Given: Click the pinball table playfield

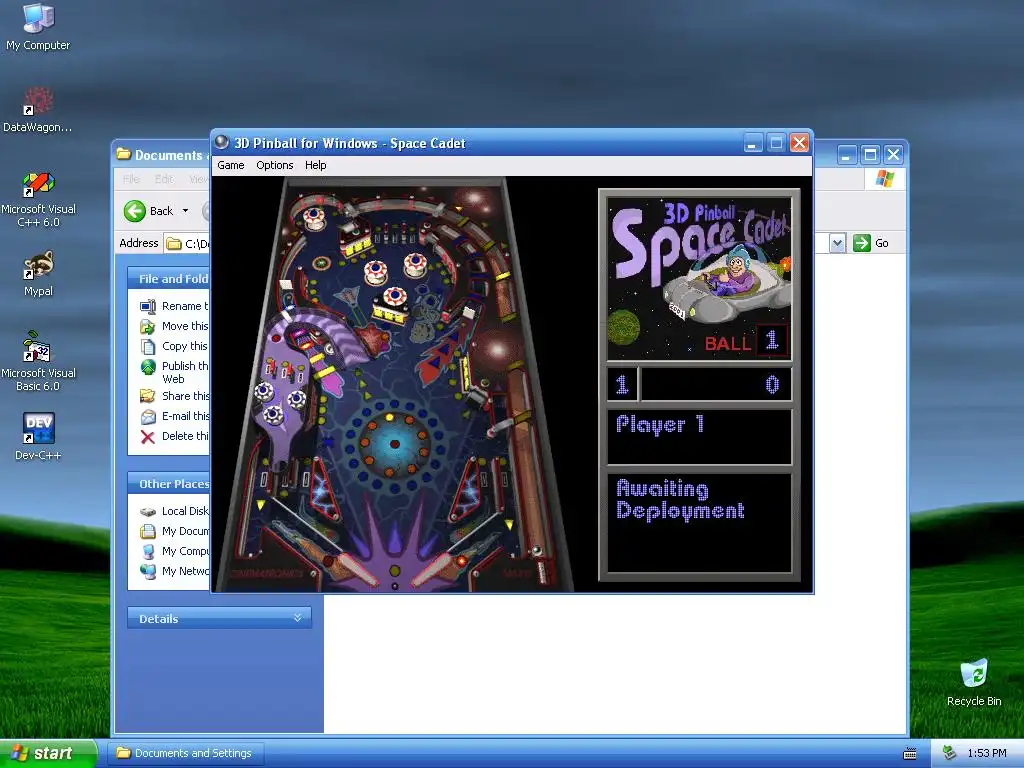Looking at the screenshot, I should (394, 384).
